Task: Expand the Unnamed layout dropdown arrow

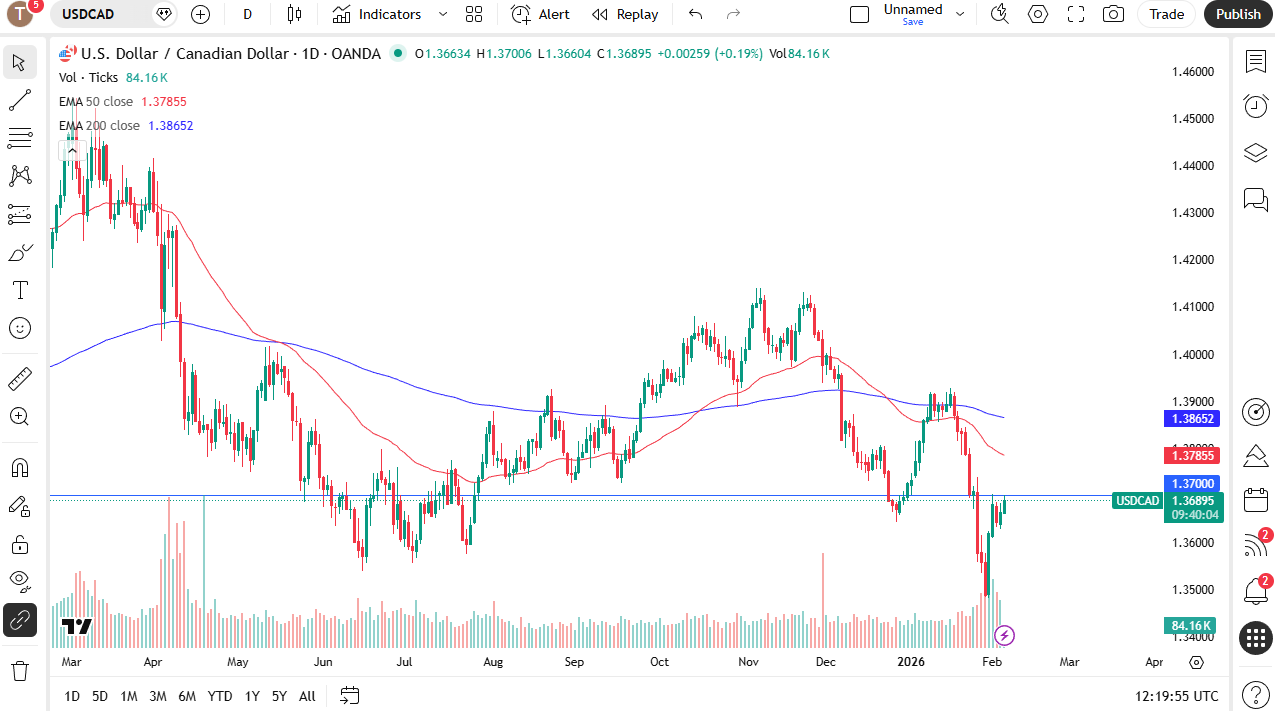Action: (x=960, y=14)
